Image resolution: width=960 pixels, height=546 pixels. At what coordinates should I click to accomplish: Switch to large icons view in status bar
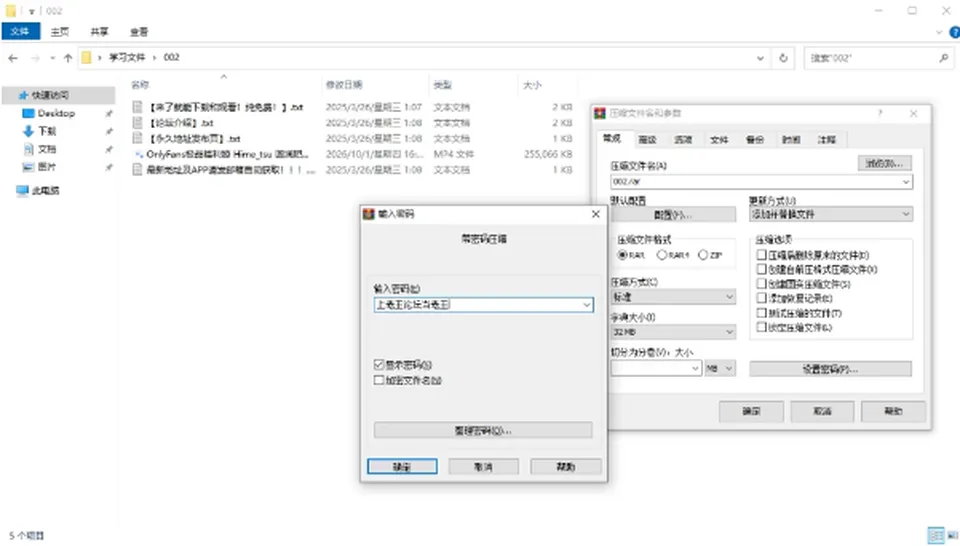point(952,535)
